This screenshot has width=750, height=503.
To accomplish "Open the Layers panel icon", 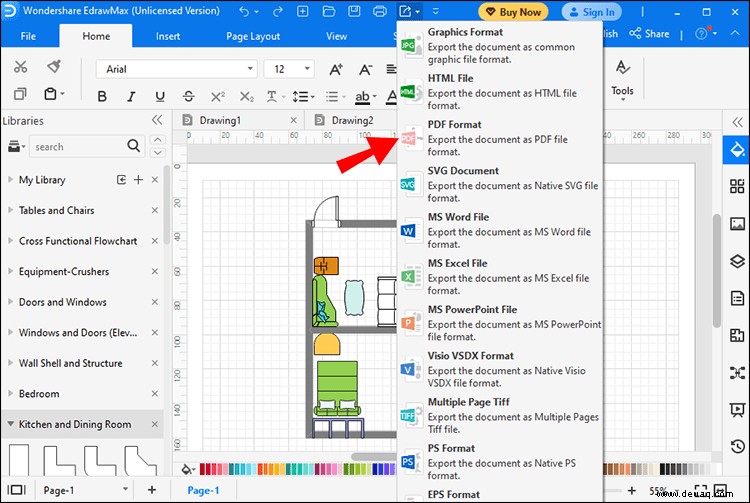I will click(737, 261).
